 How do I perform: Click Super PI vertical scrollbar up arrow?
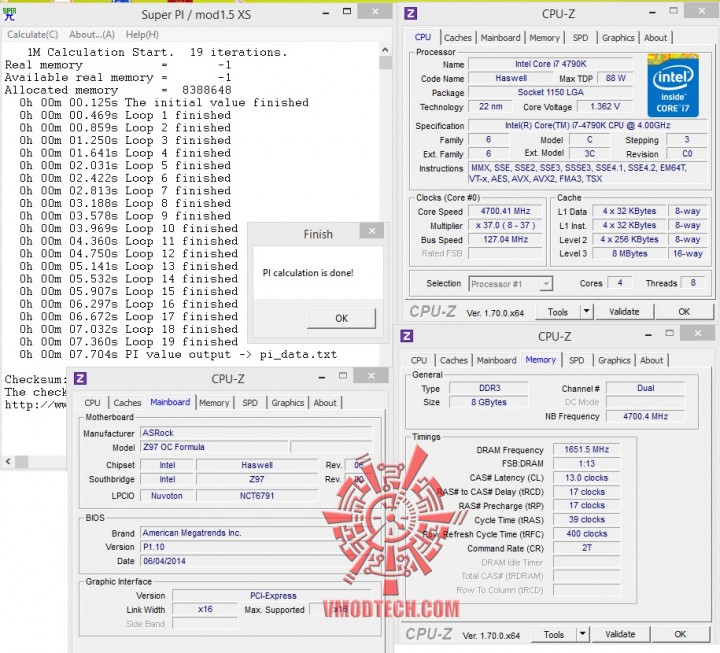pos(385,50)
